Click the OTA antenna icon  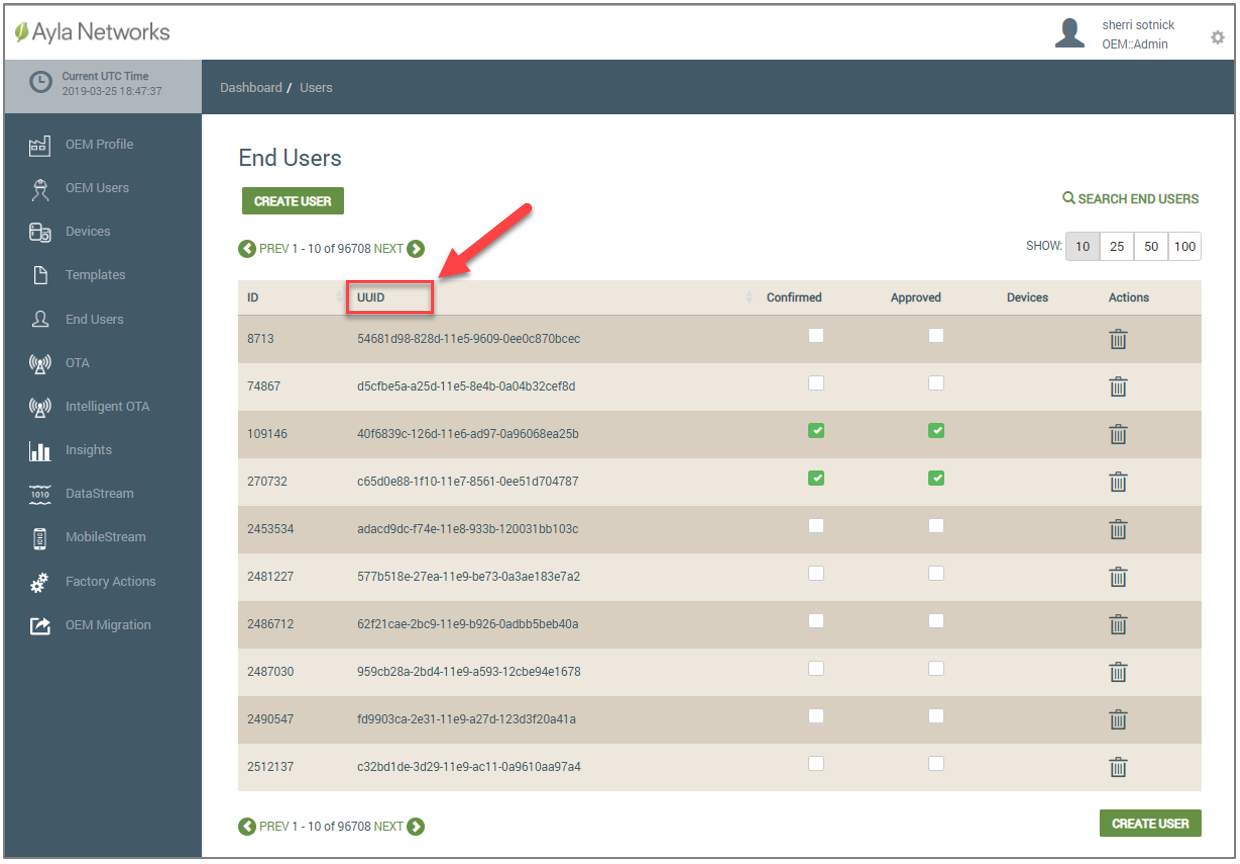tap(39, 363)
